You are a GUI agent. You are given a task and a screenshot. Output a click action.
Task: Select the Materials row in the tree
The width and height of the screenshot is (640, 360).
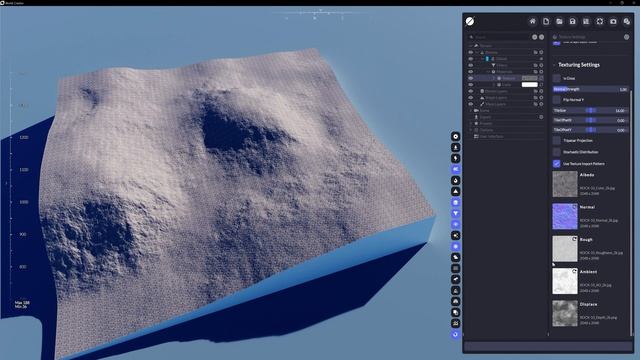point(506,72)
